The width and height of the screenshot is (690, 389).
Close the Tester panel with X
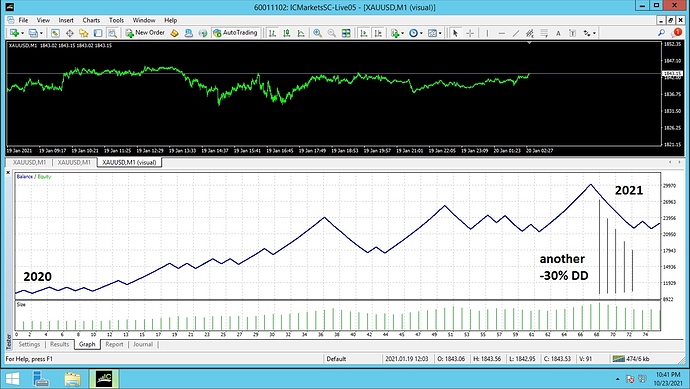8,172
